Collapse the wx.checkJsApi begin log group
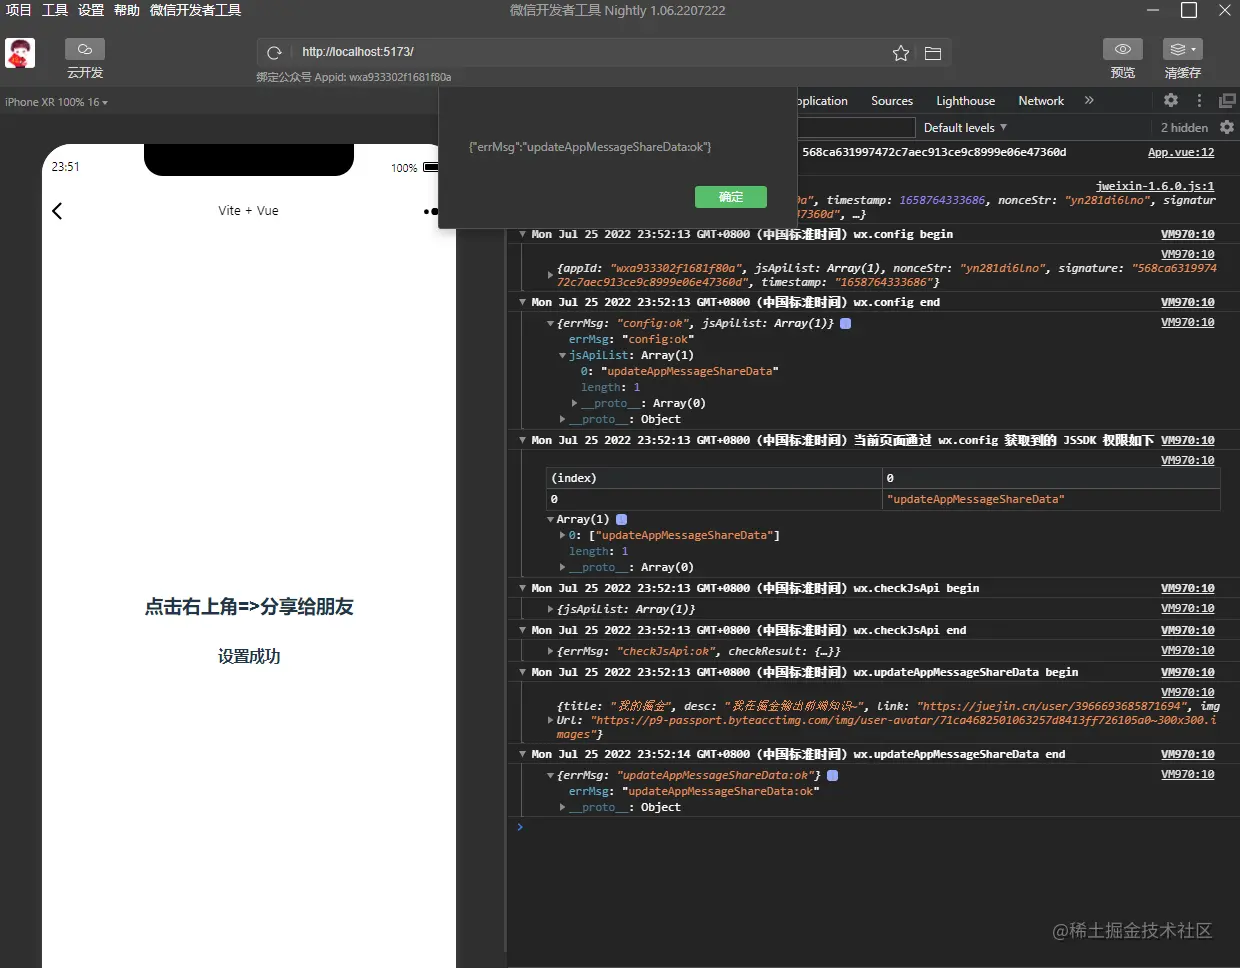Viewport: 1240px width, 968px height. 522,588
